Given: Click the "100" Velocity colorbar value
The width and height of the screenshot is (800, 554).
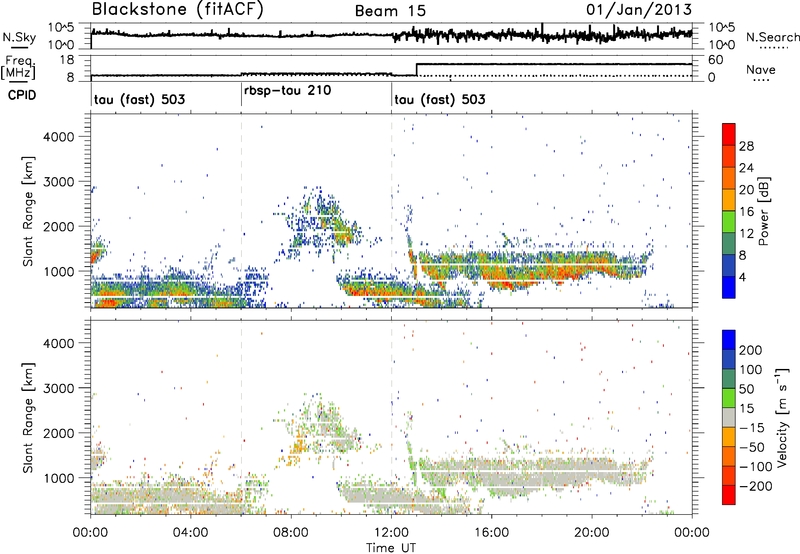Looking at the screenshot, I should tap(751, 369).
